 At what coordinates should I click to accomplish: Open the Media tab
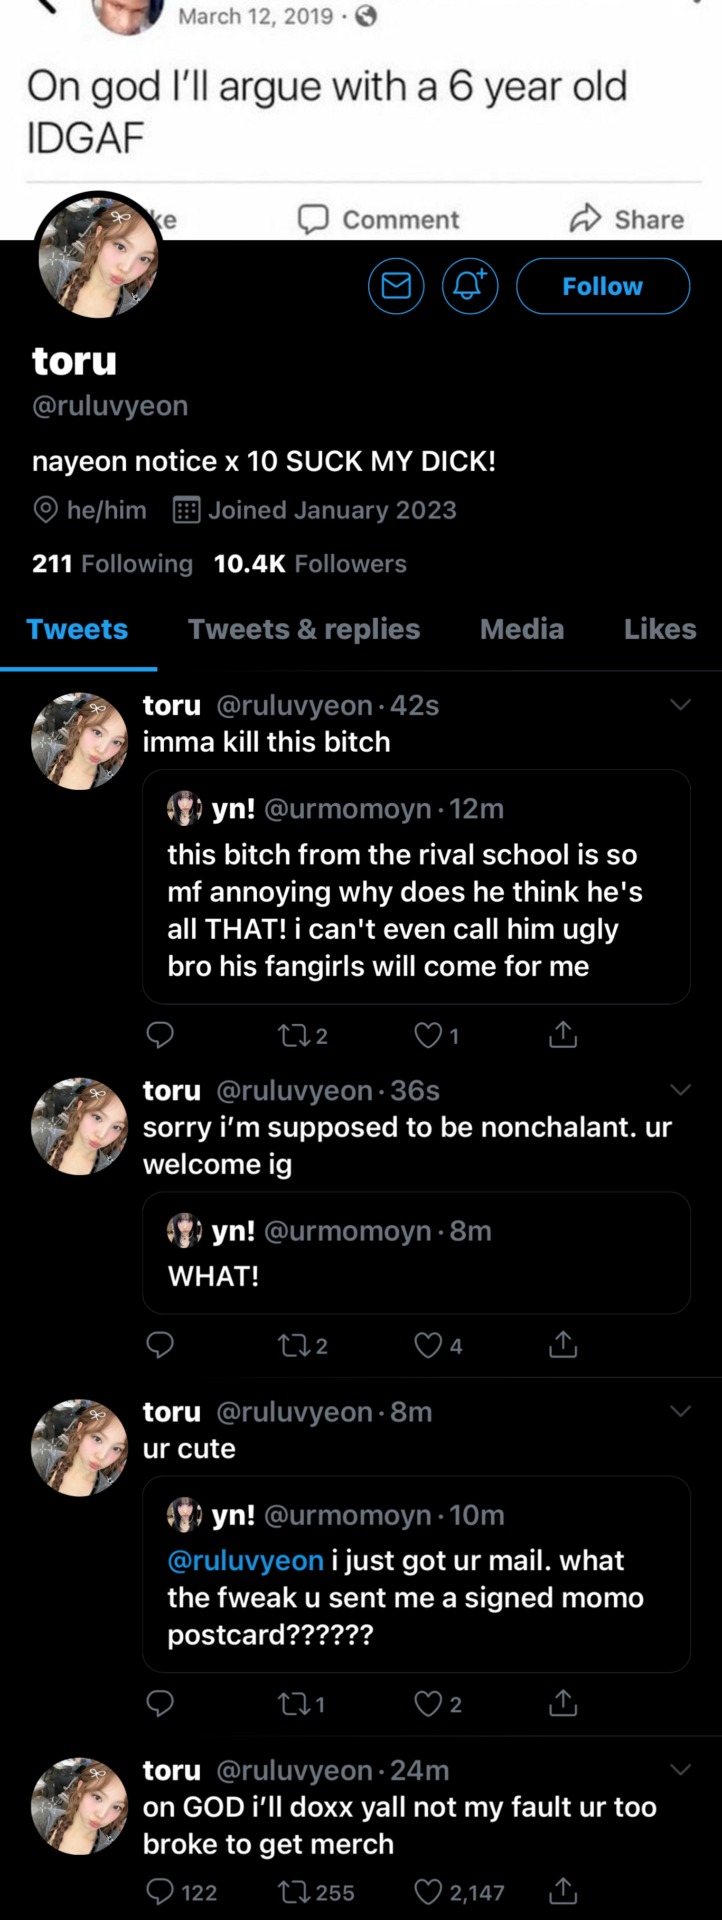pos(522,629)
